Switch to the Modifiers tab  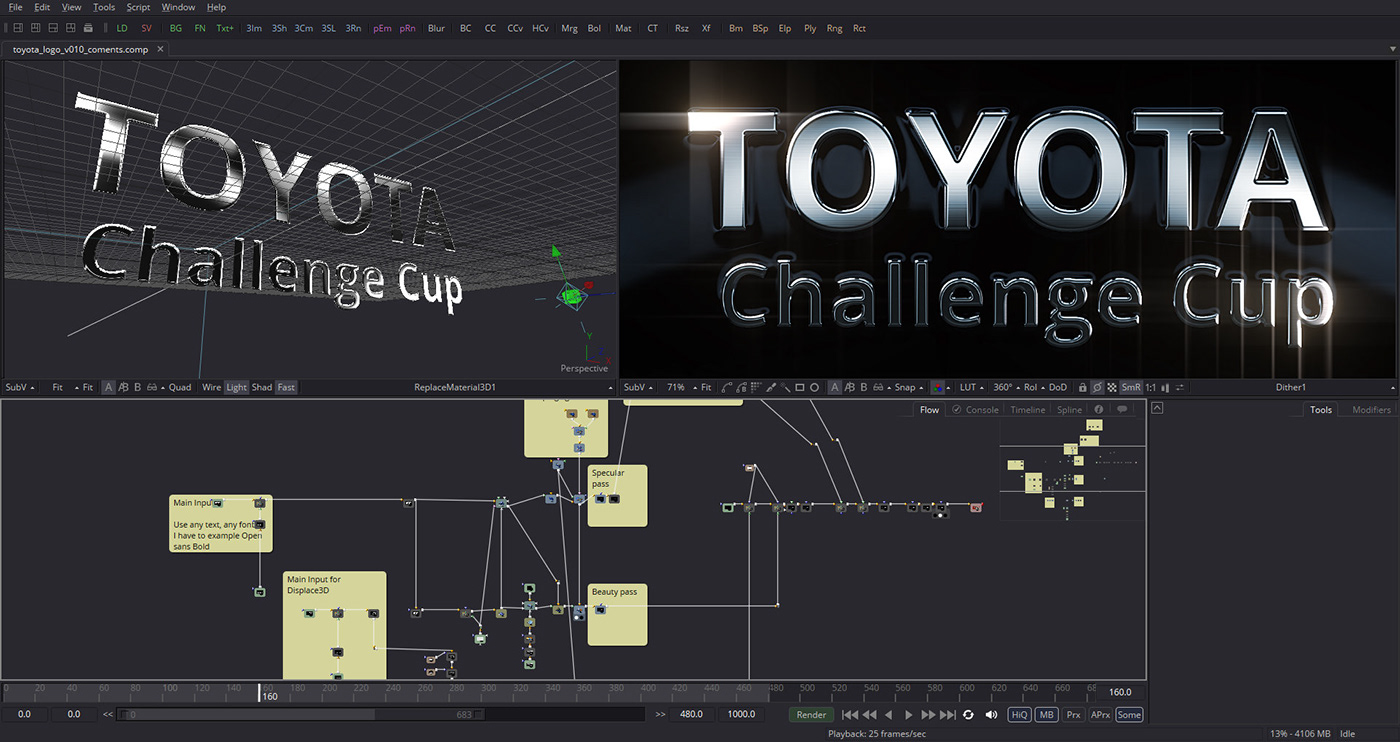1371,410
